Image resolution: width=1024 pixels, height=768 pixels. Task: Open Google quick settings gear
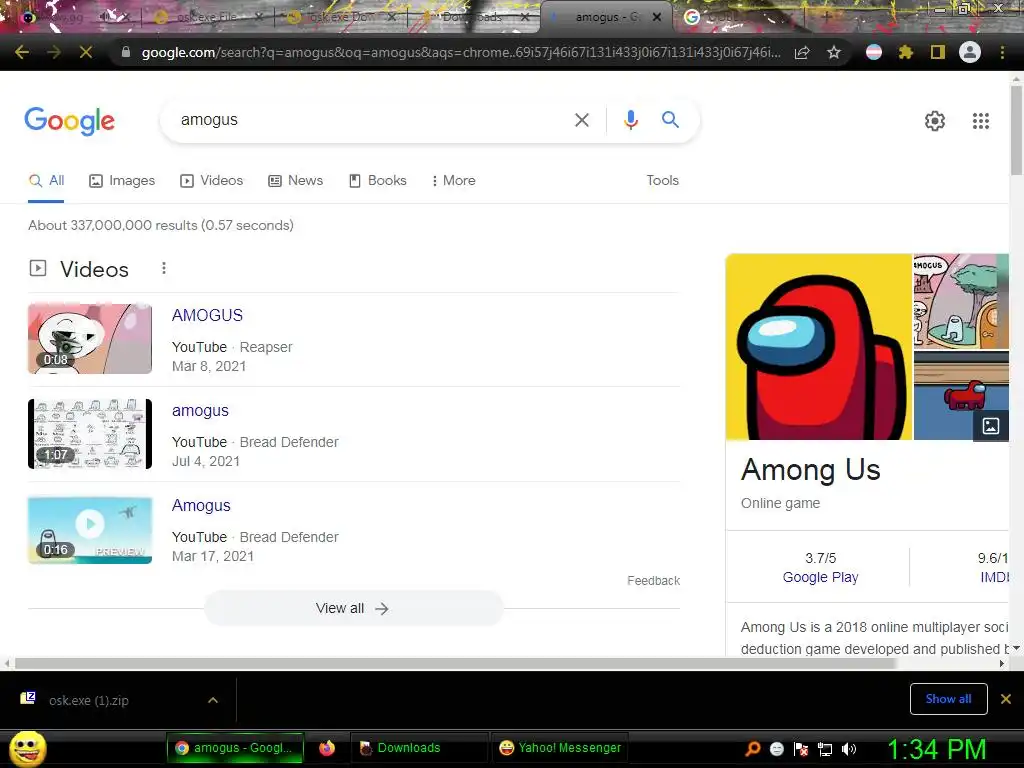pos(935,121)
